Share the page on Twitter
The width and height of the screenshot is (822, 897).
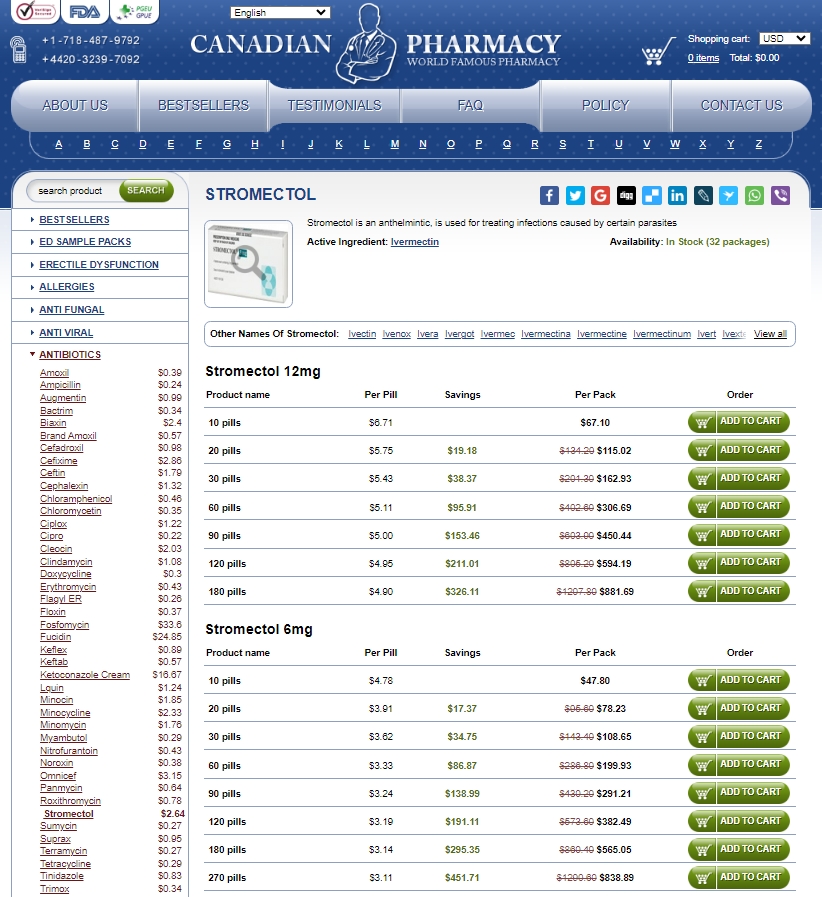(575, 196)
